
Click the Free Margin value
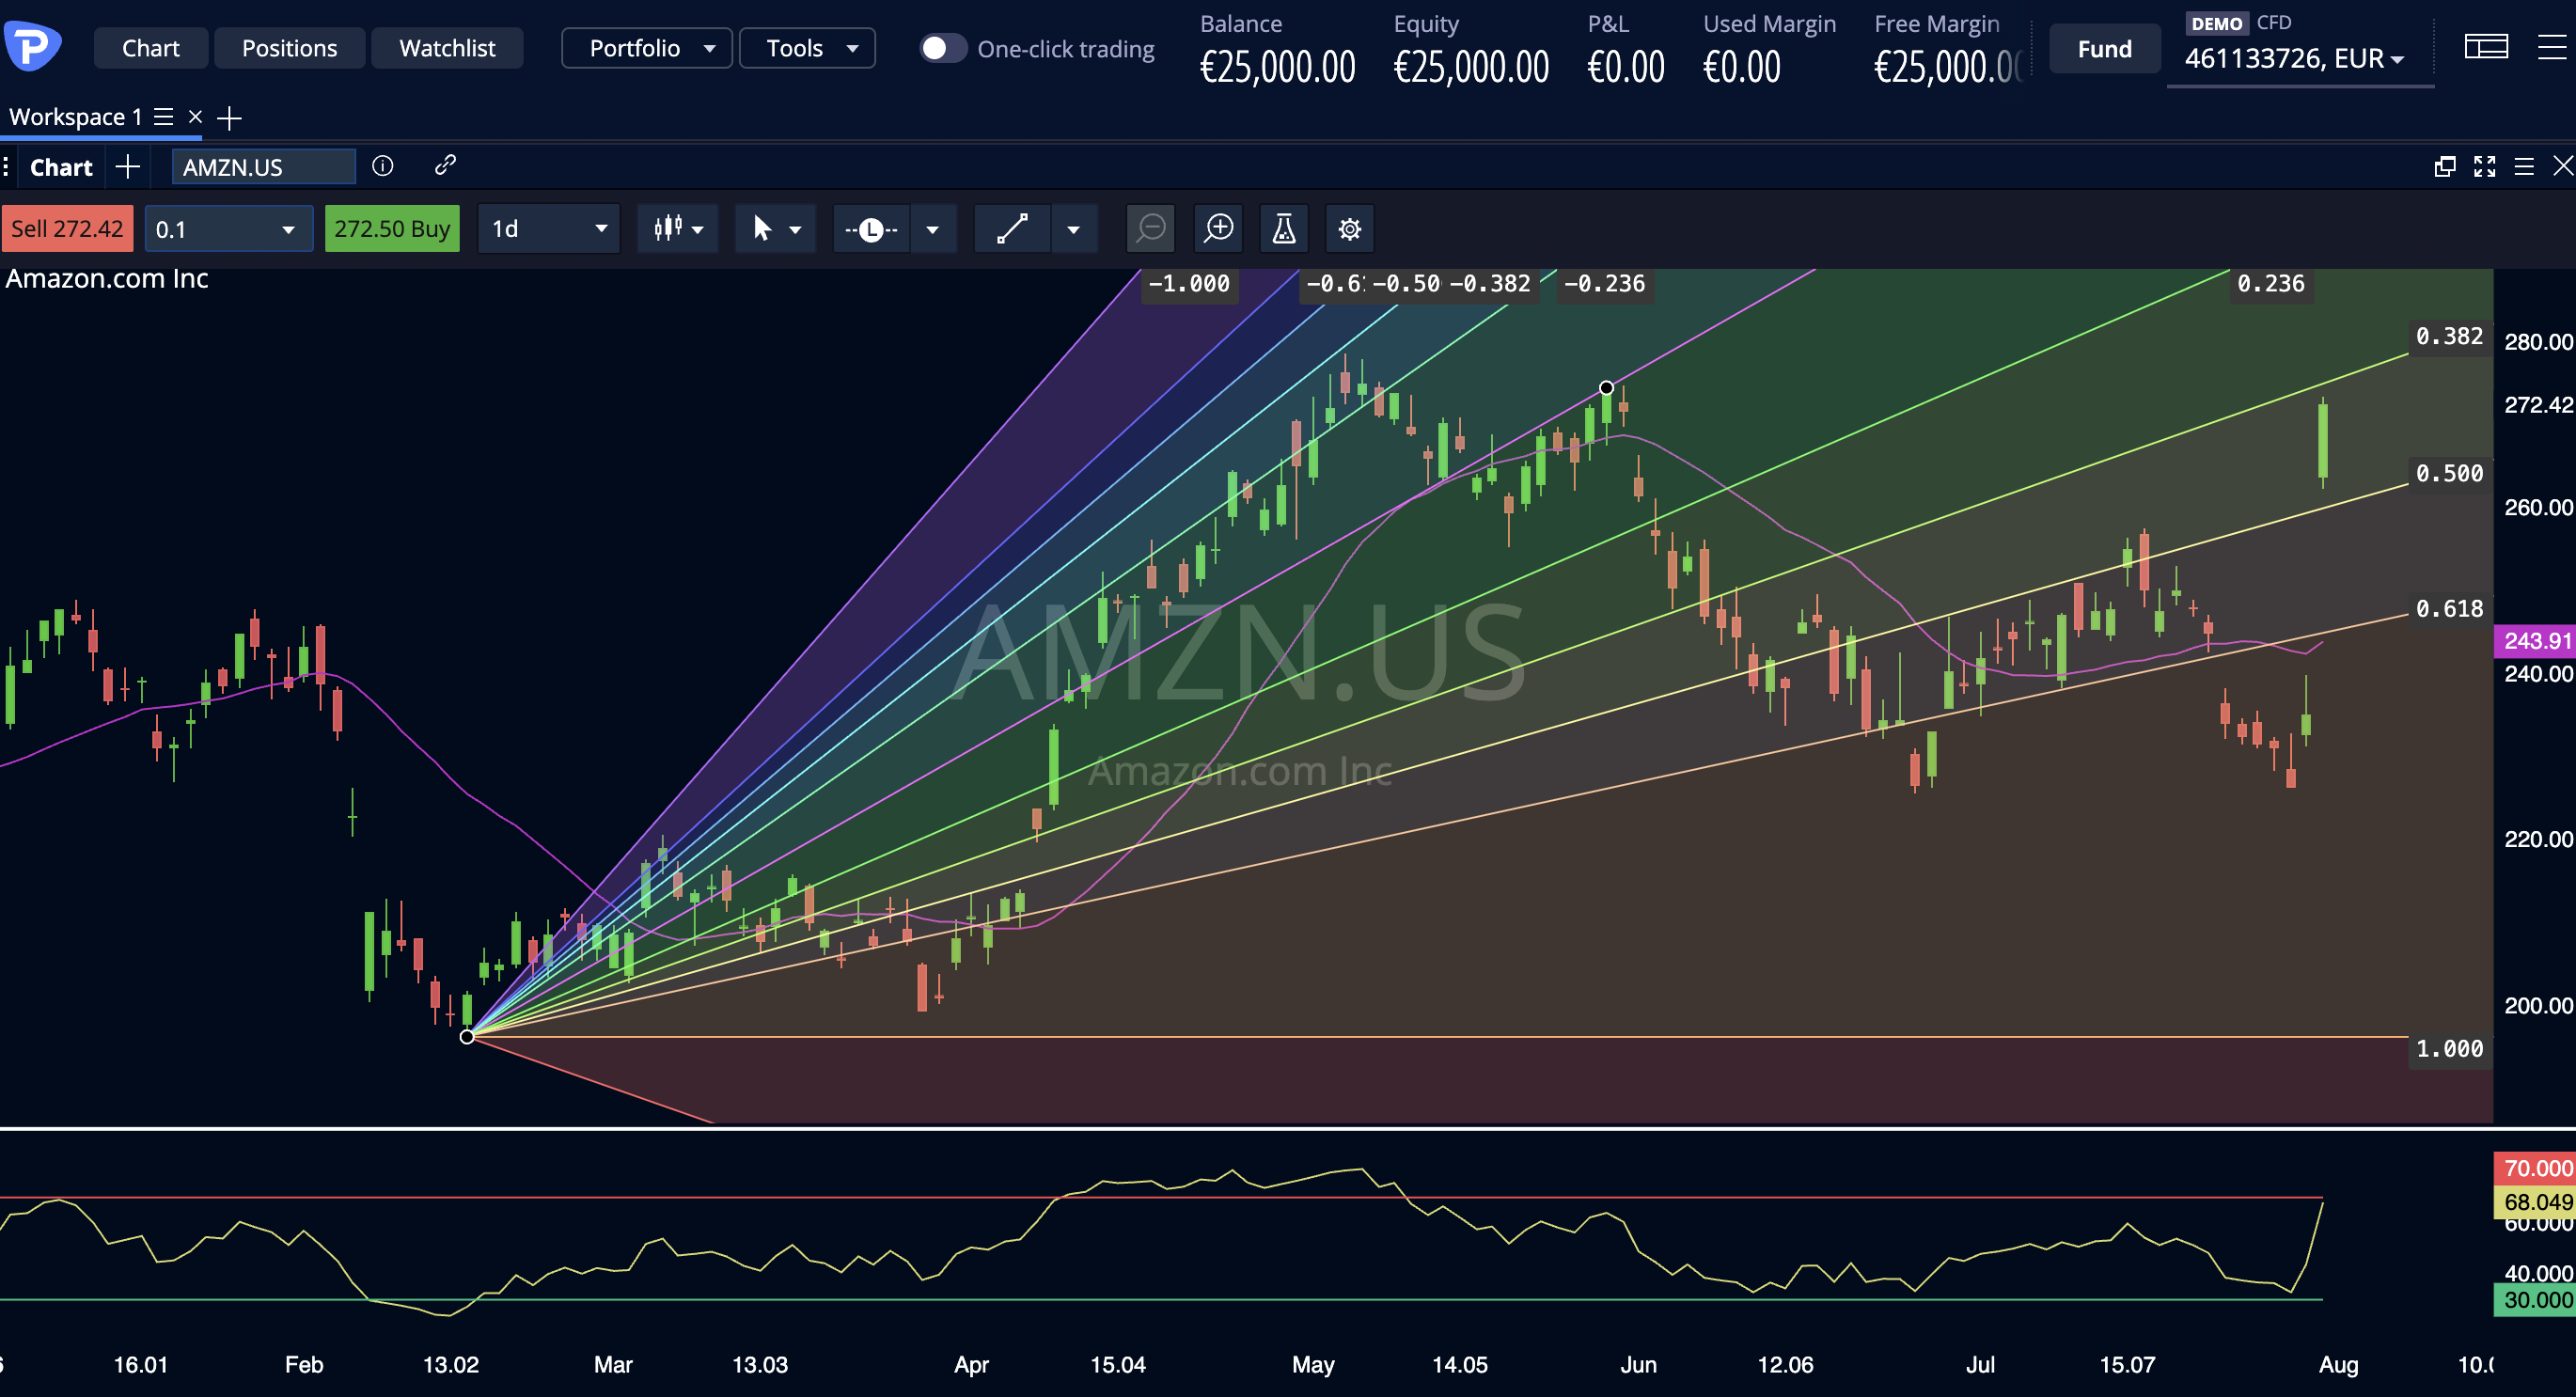1947,67
